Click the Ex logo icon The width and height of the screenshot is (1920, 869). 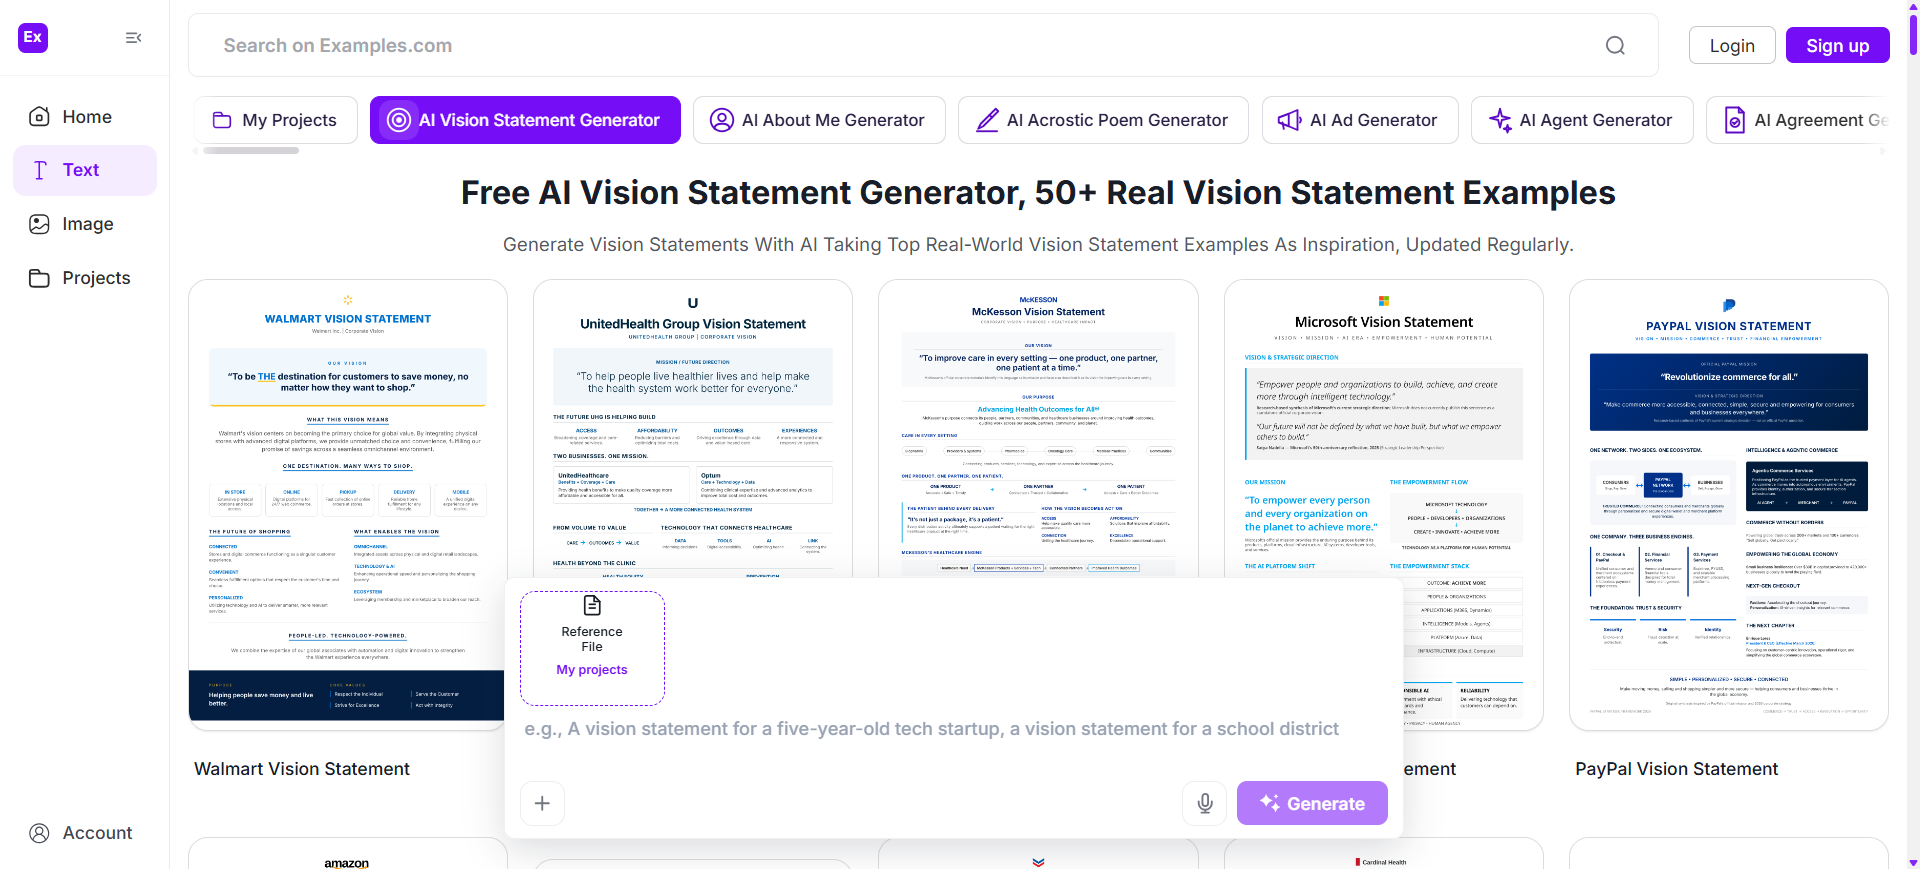(33, 38)
